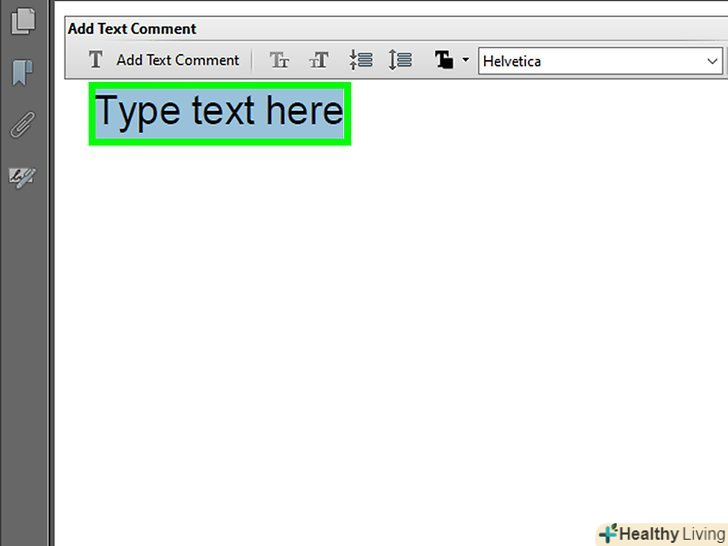Click the text color icon
The width and height of the screenshot is (728, 546).
[443, 60]
